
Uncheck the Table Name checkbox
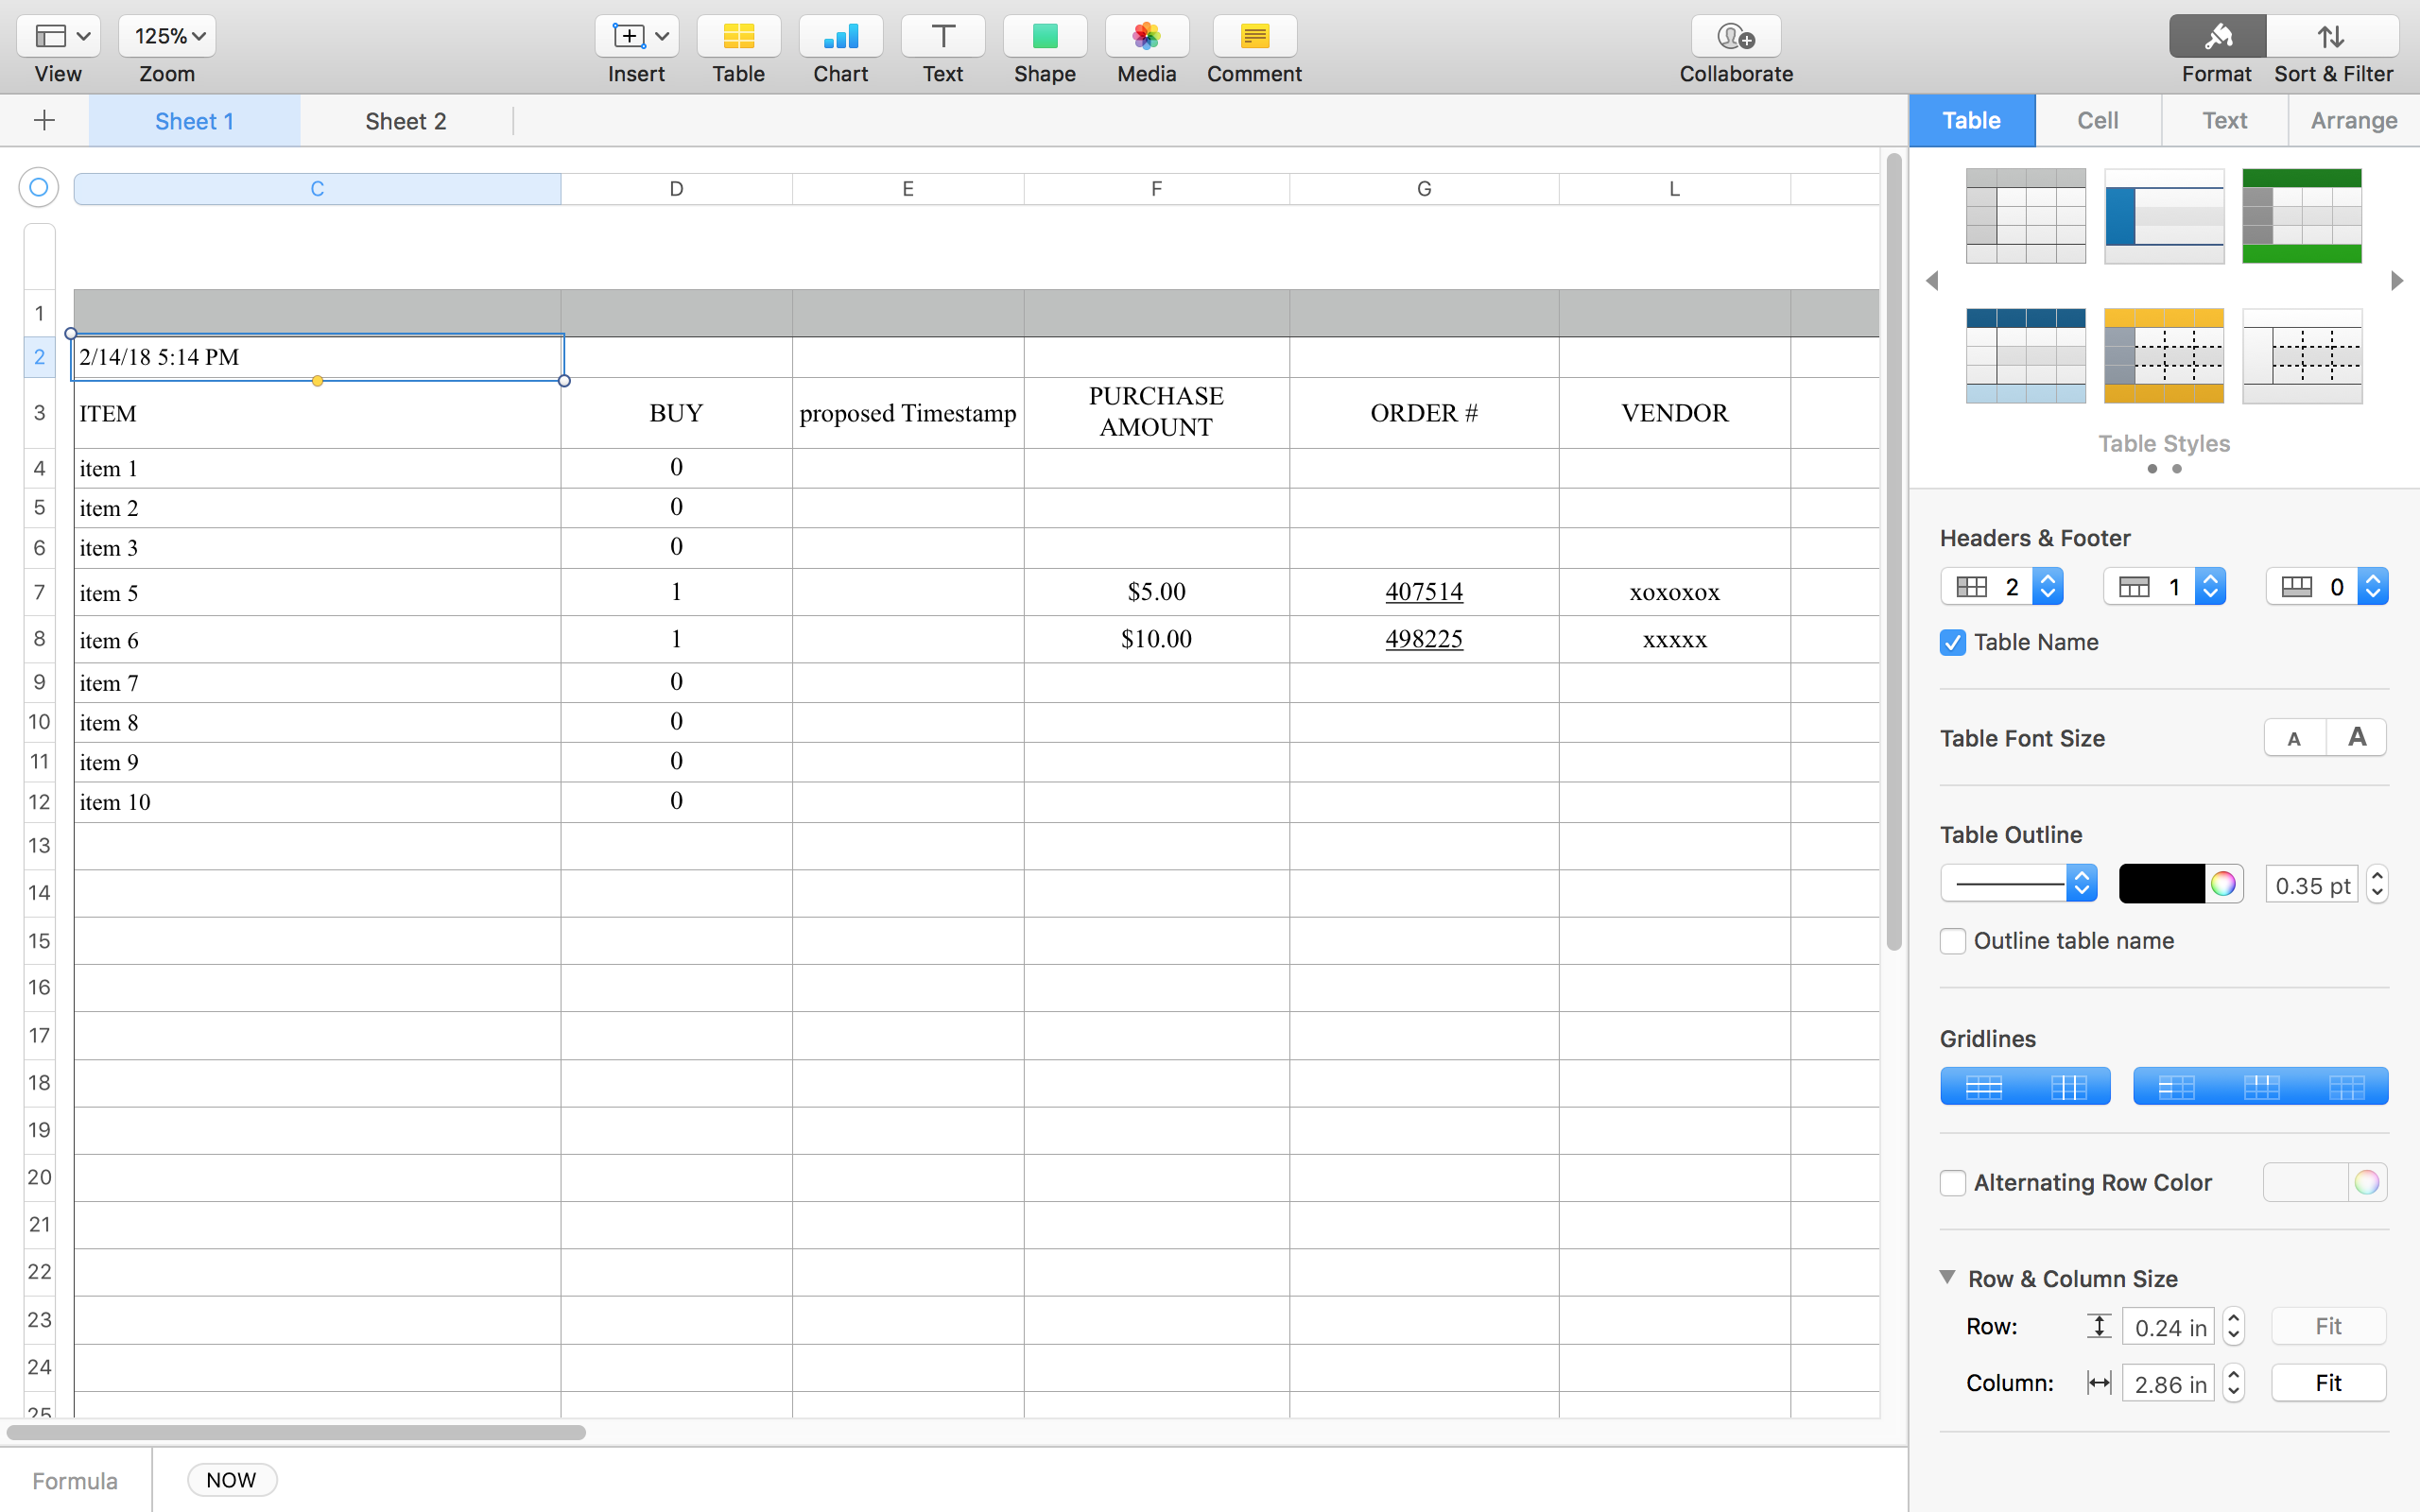1952,643
